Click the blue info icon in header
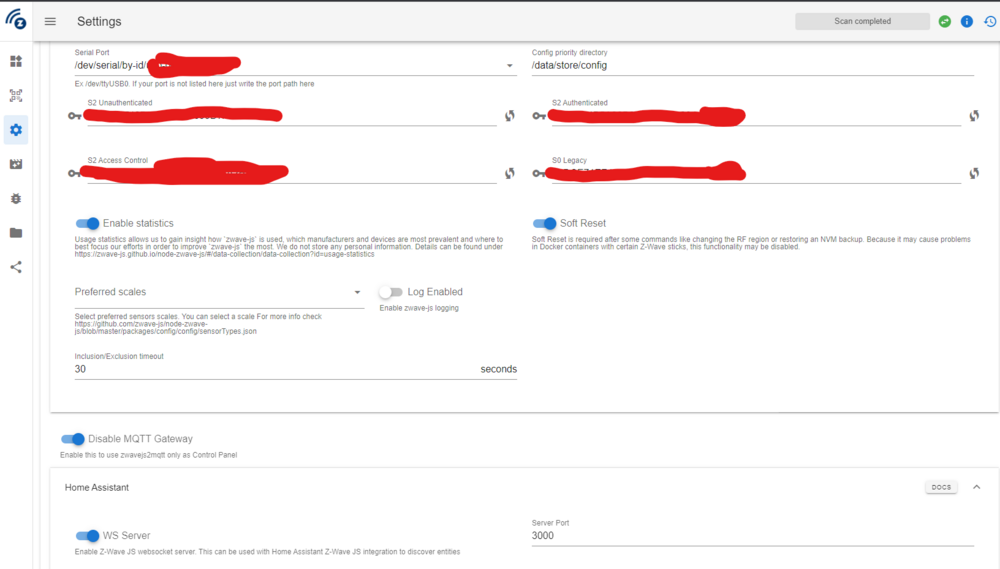1000x569 pixels. [x=967, y=21]
